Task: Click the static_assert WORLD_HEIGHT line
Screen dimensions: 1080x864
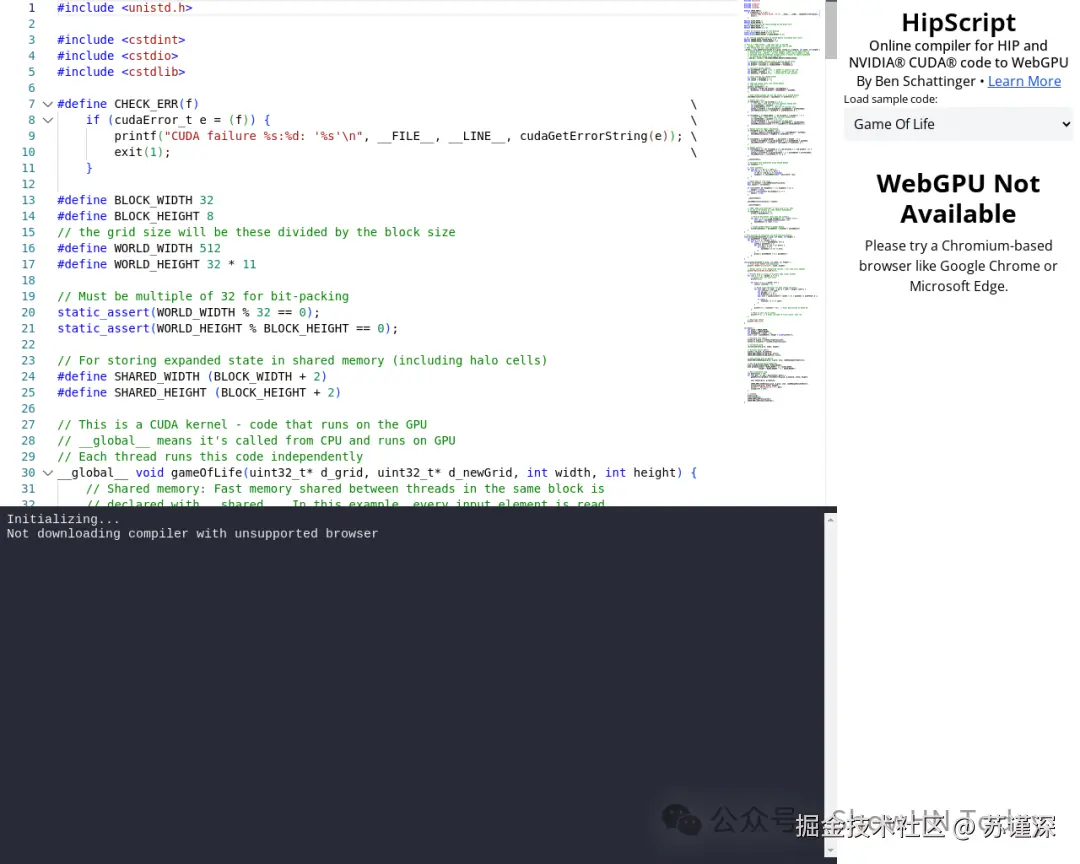Action: (x=228, y=329)
